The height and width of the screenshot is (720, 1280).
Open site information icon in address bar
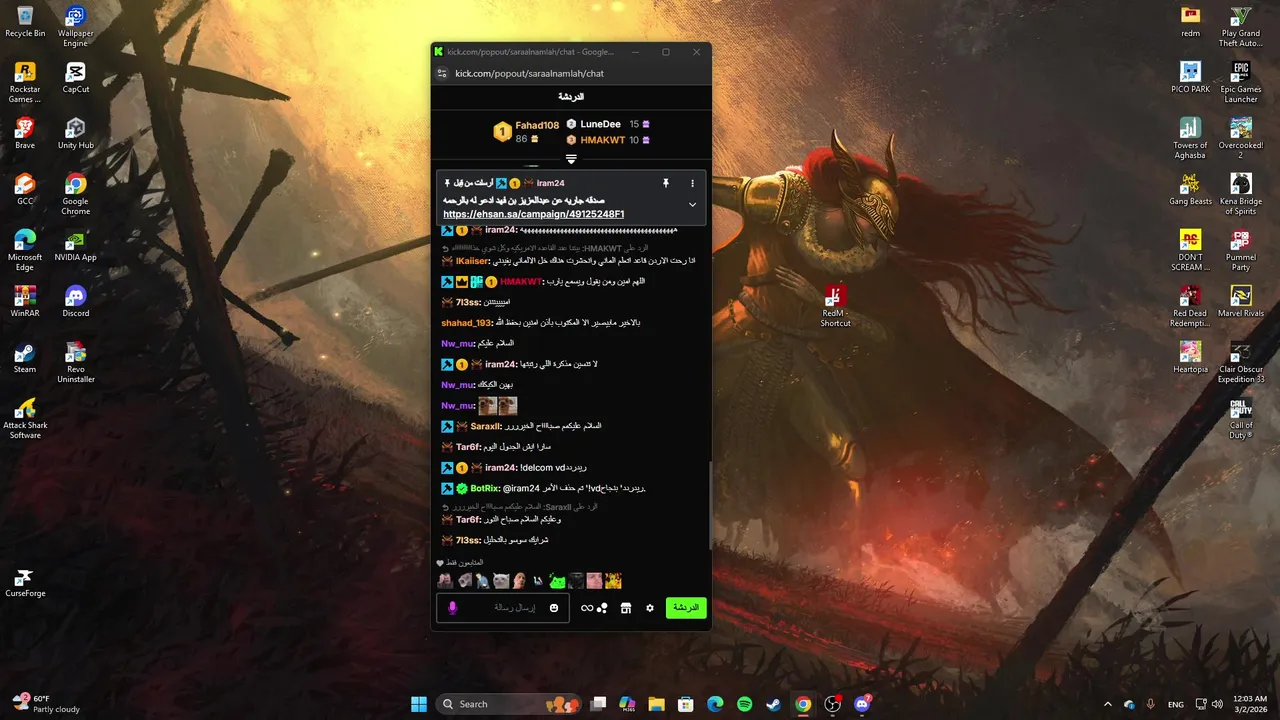443,73
